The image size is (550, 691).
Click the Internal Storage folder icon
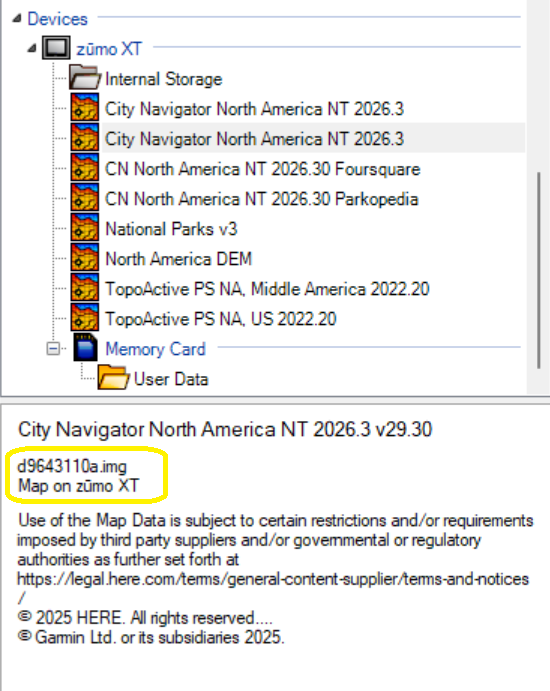84,78
